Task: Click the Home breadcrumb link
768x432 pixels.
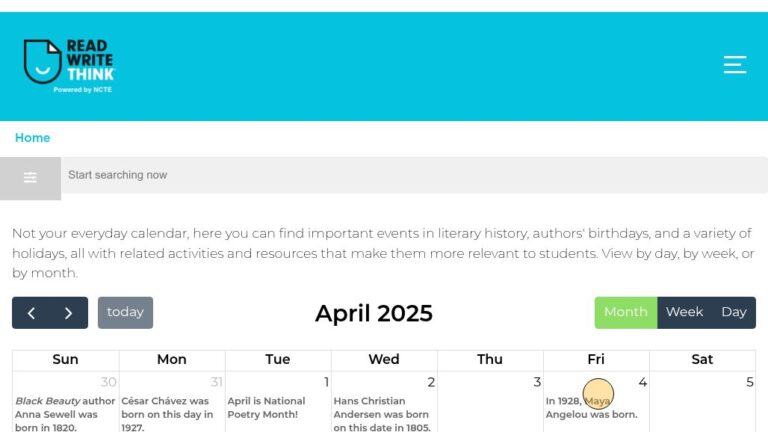Action: [32, 138]
